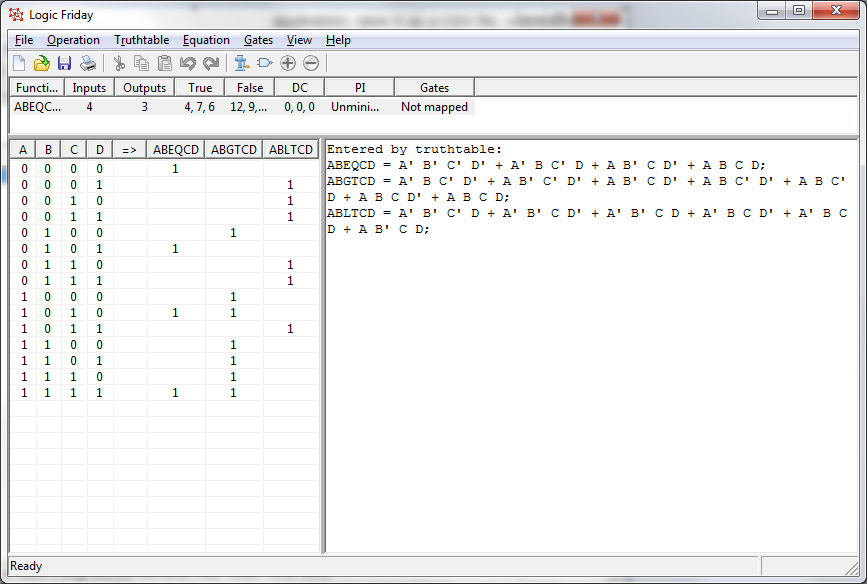Open the gate diagram view icon
Image resolution: width=867 pixels, height=584 pixels.
click(262, 62)
